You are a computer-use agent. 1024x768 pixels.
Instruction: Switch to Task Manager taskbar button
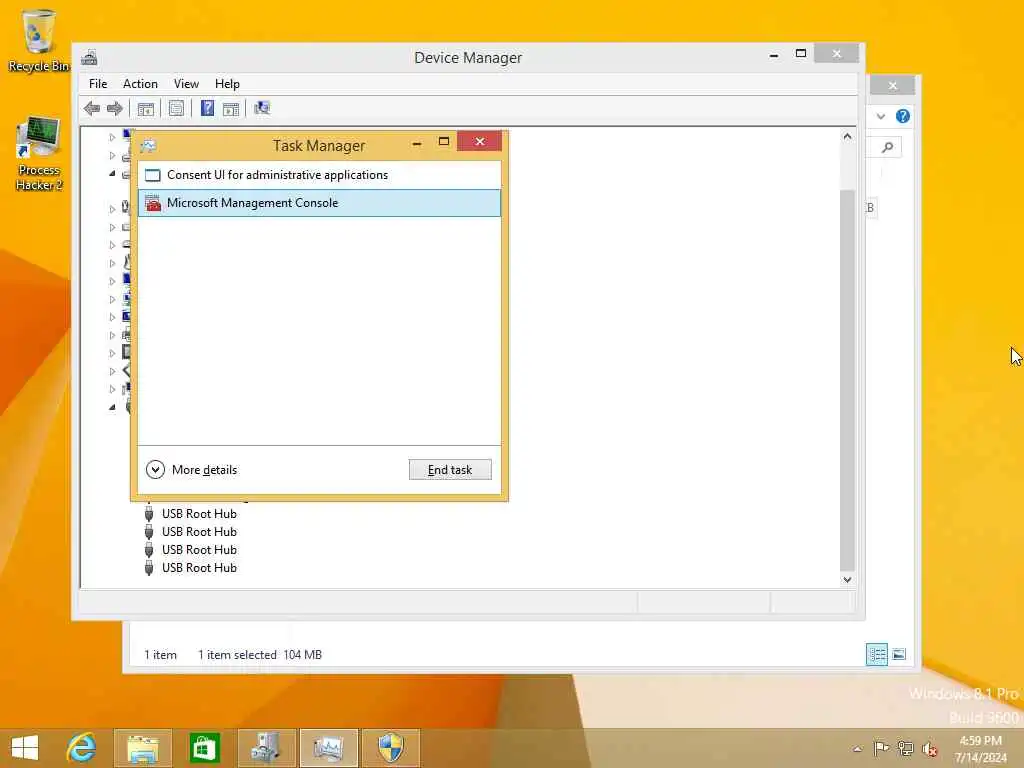pyautogui.click(x=328, y=748)
